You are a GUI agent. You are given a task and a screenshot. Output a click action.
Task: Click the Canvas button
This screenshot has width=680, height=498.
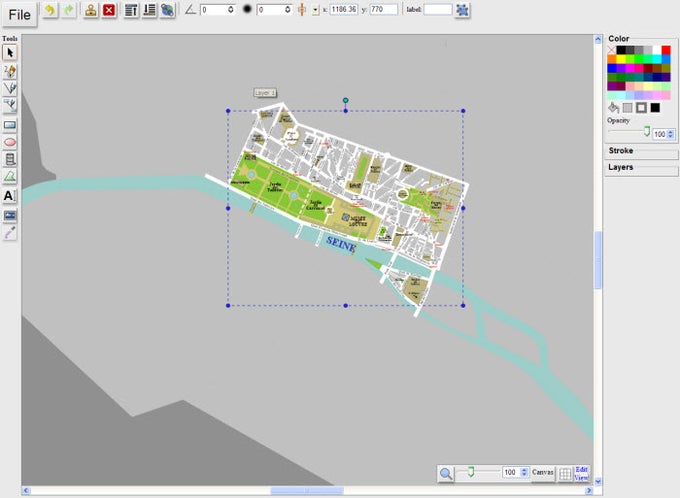pos(543,472)
